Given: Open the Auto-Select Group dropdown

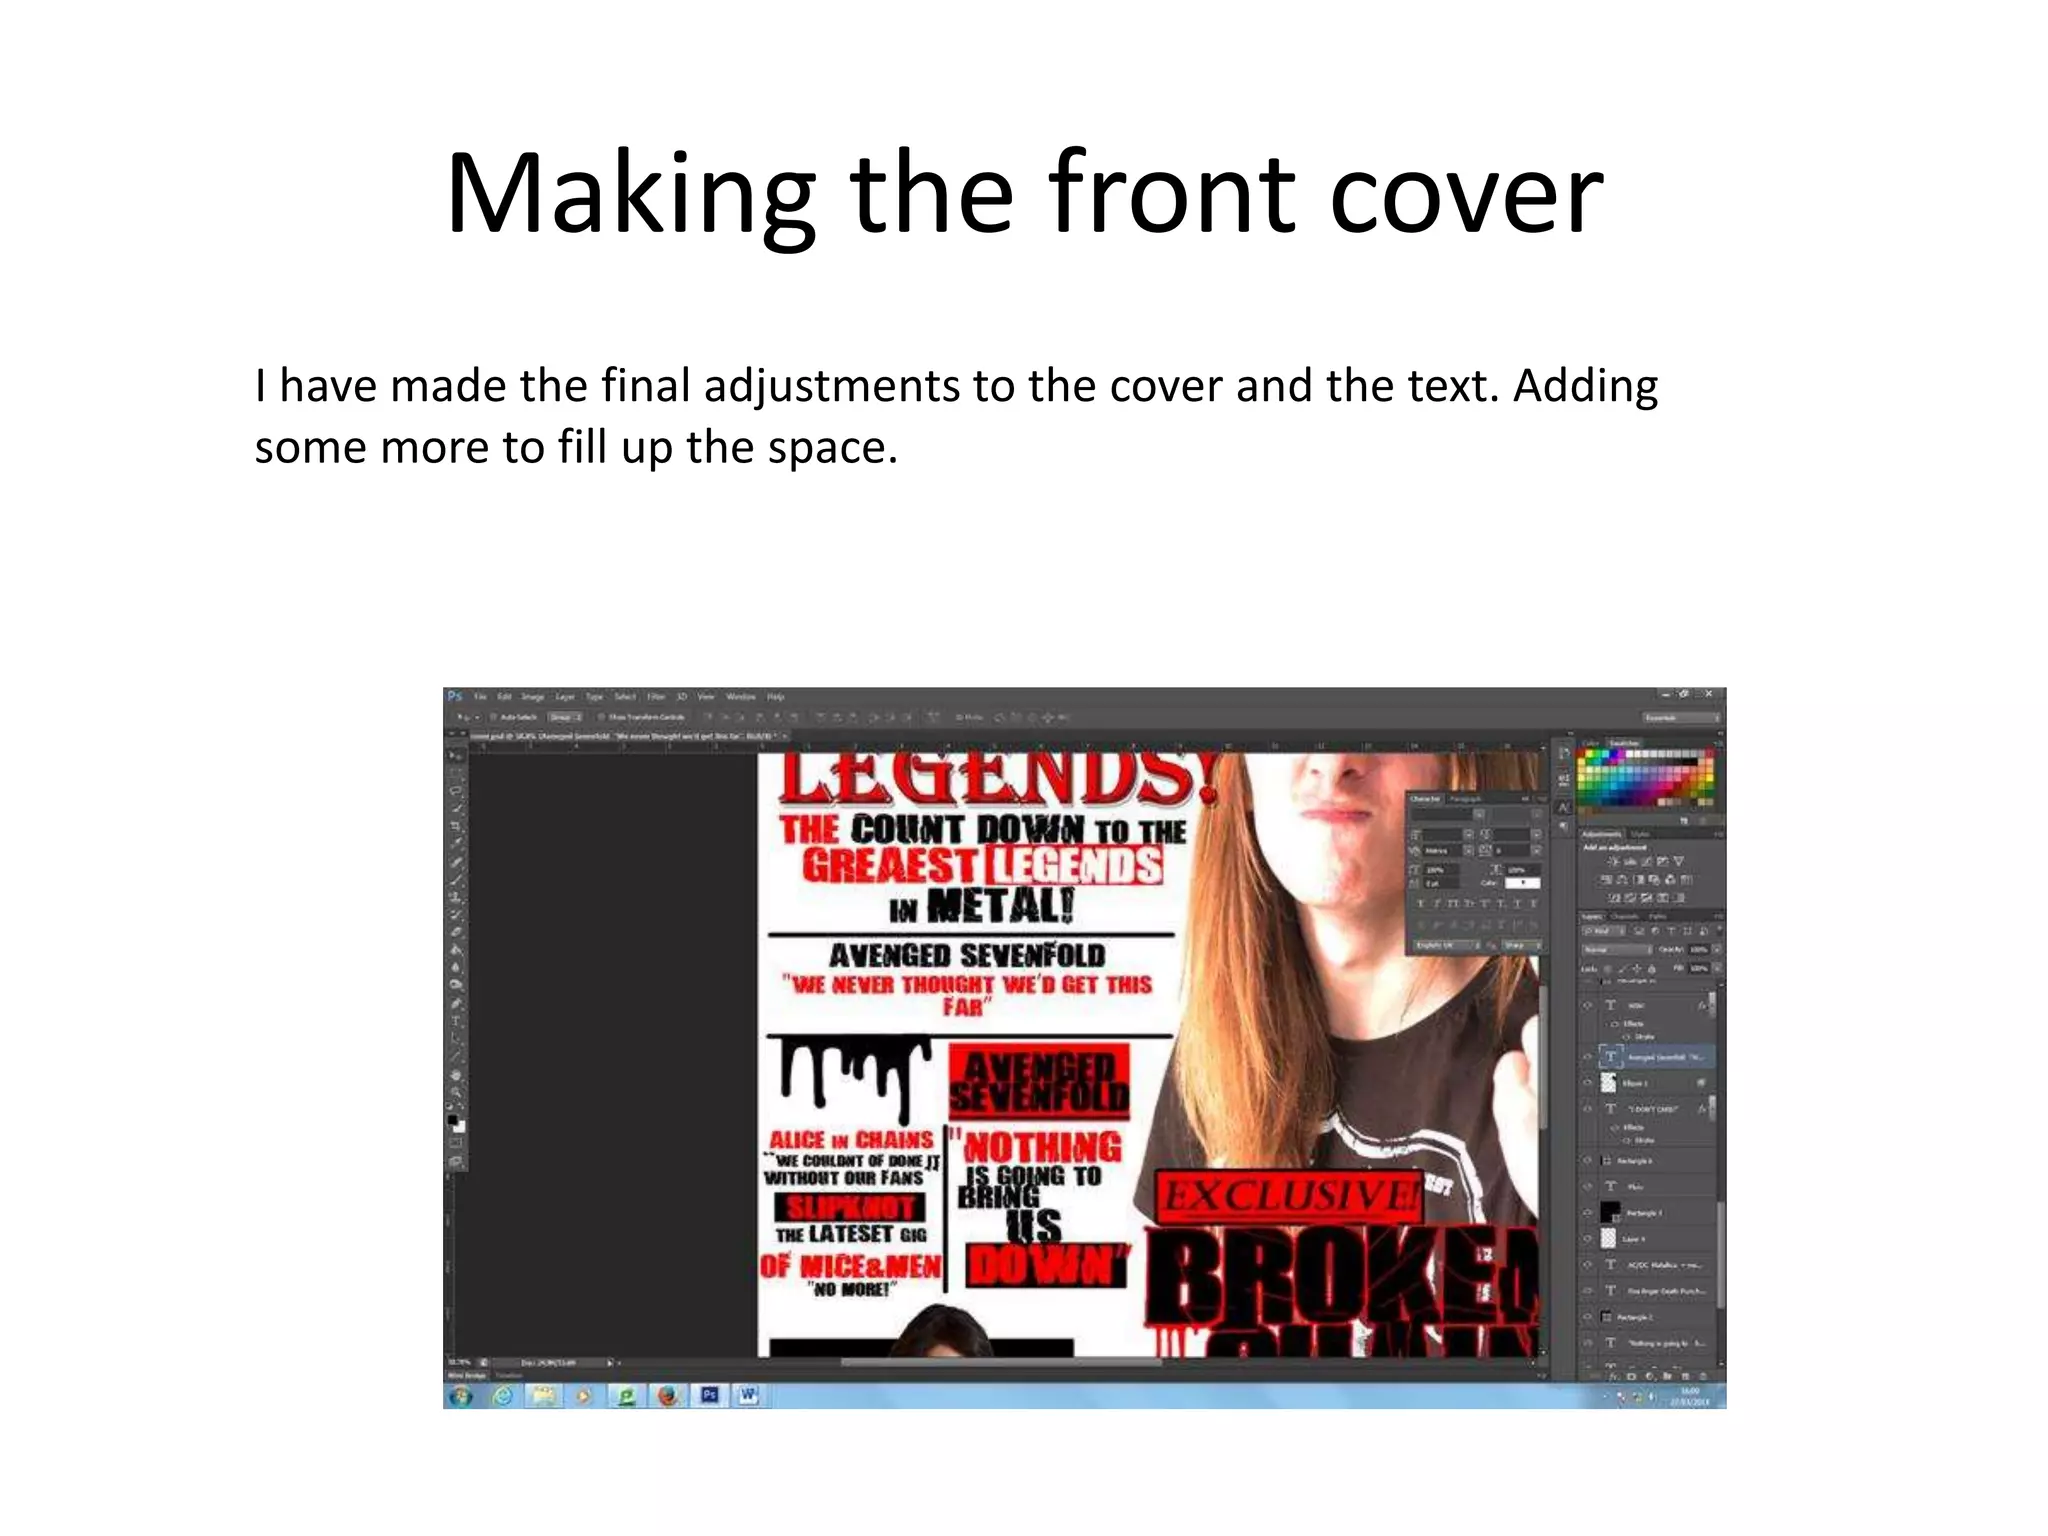Looking at the screenshot, I should coord(565,717).
